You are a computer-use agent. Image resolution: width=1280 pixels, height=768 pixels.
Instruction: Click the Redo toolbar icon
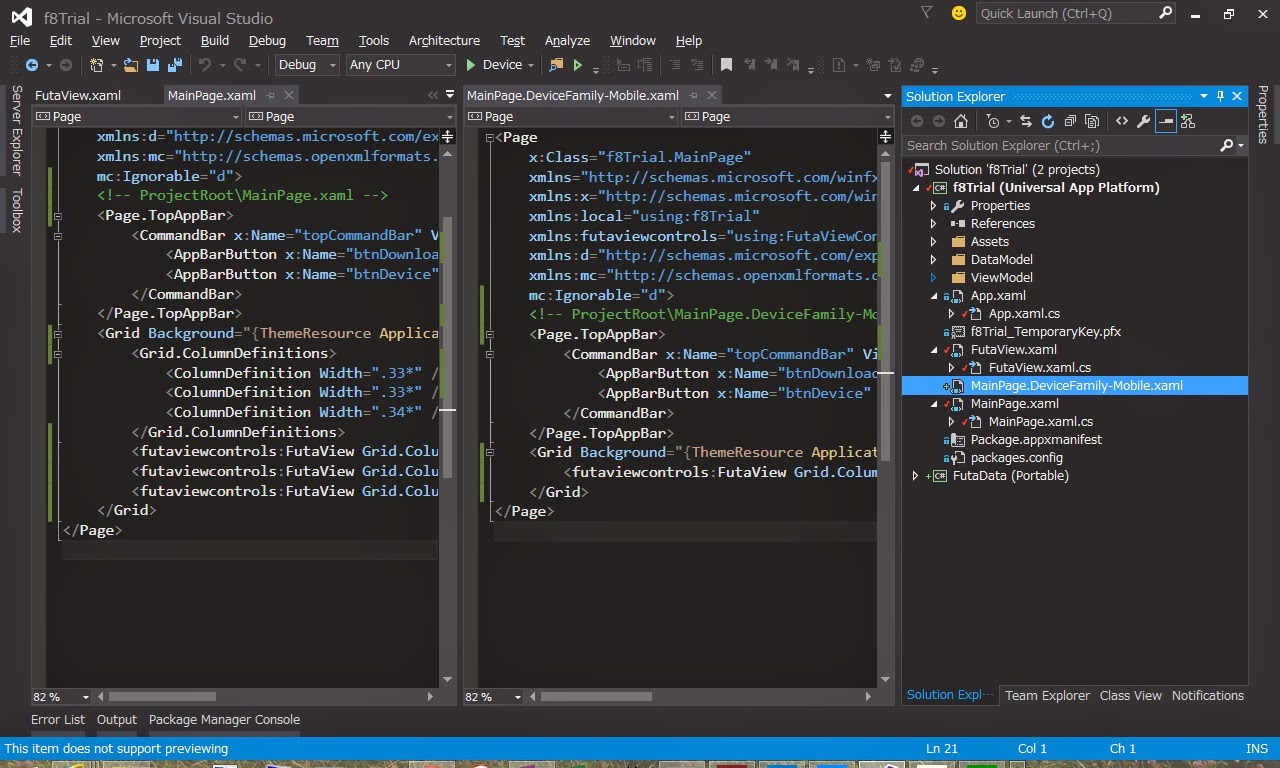[240, 65]
